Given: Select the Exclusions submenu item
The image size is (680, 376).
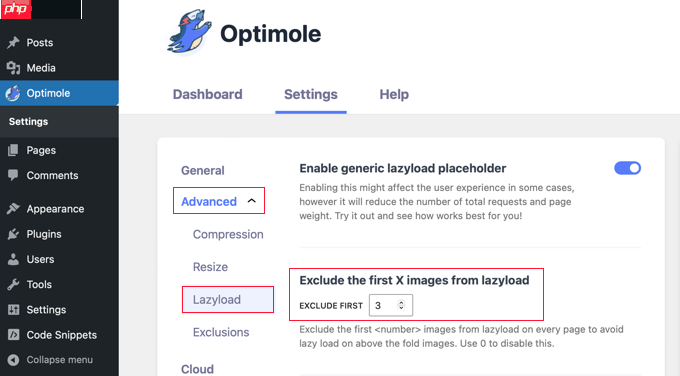Looking at the screenshot, I should pyautogui.click(x=221, y=332).
